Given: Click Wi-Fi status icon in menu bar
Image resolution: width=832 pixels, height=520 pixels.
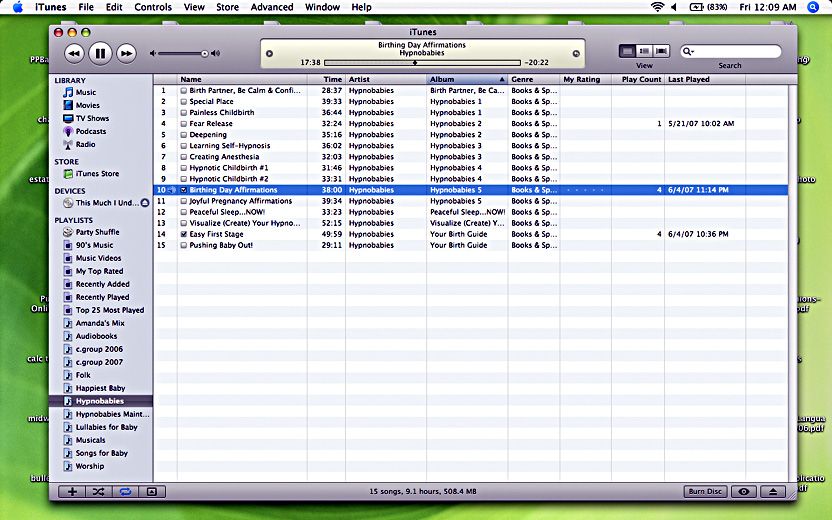Looking at the screenshot, I should coord(657,7).
